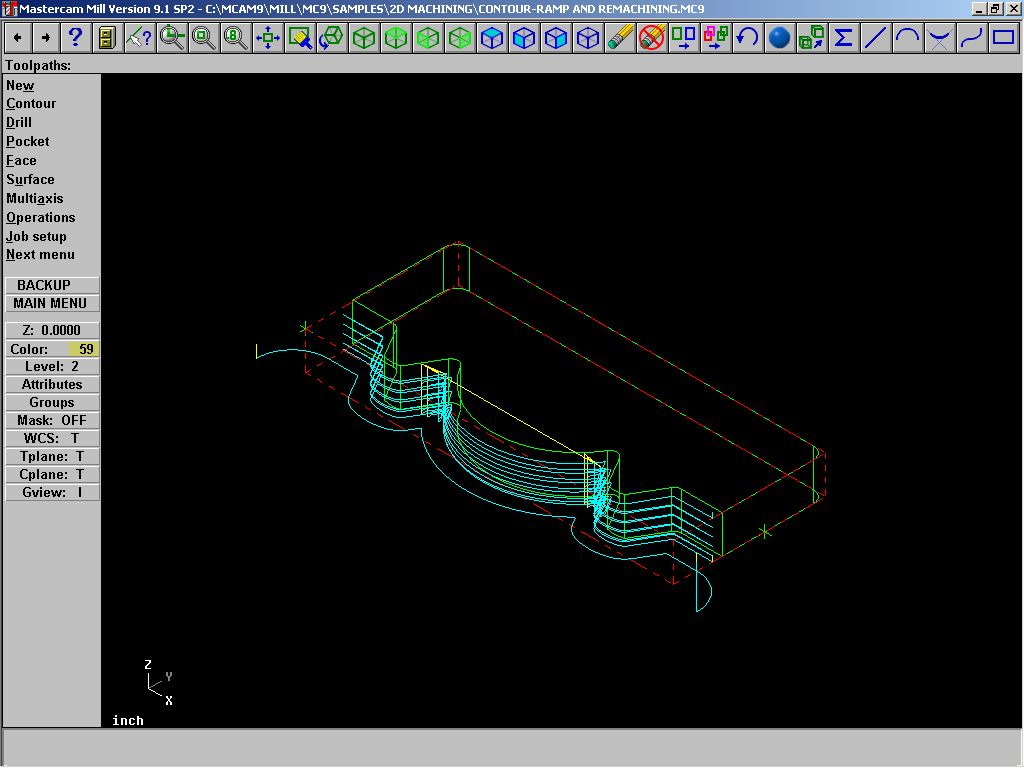Click the BACKUP button
1024x768 pixels.
52,285
